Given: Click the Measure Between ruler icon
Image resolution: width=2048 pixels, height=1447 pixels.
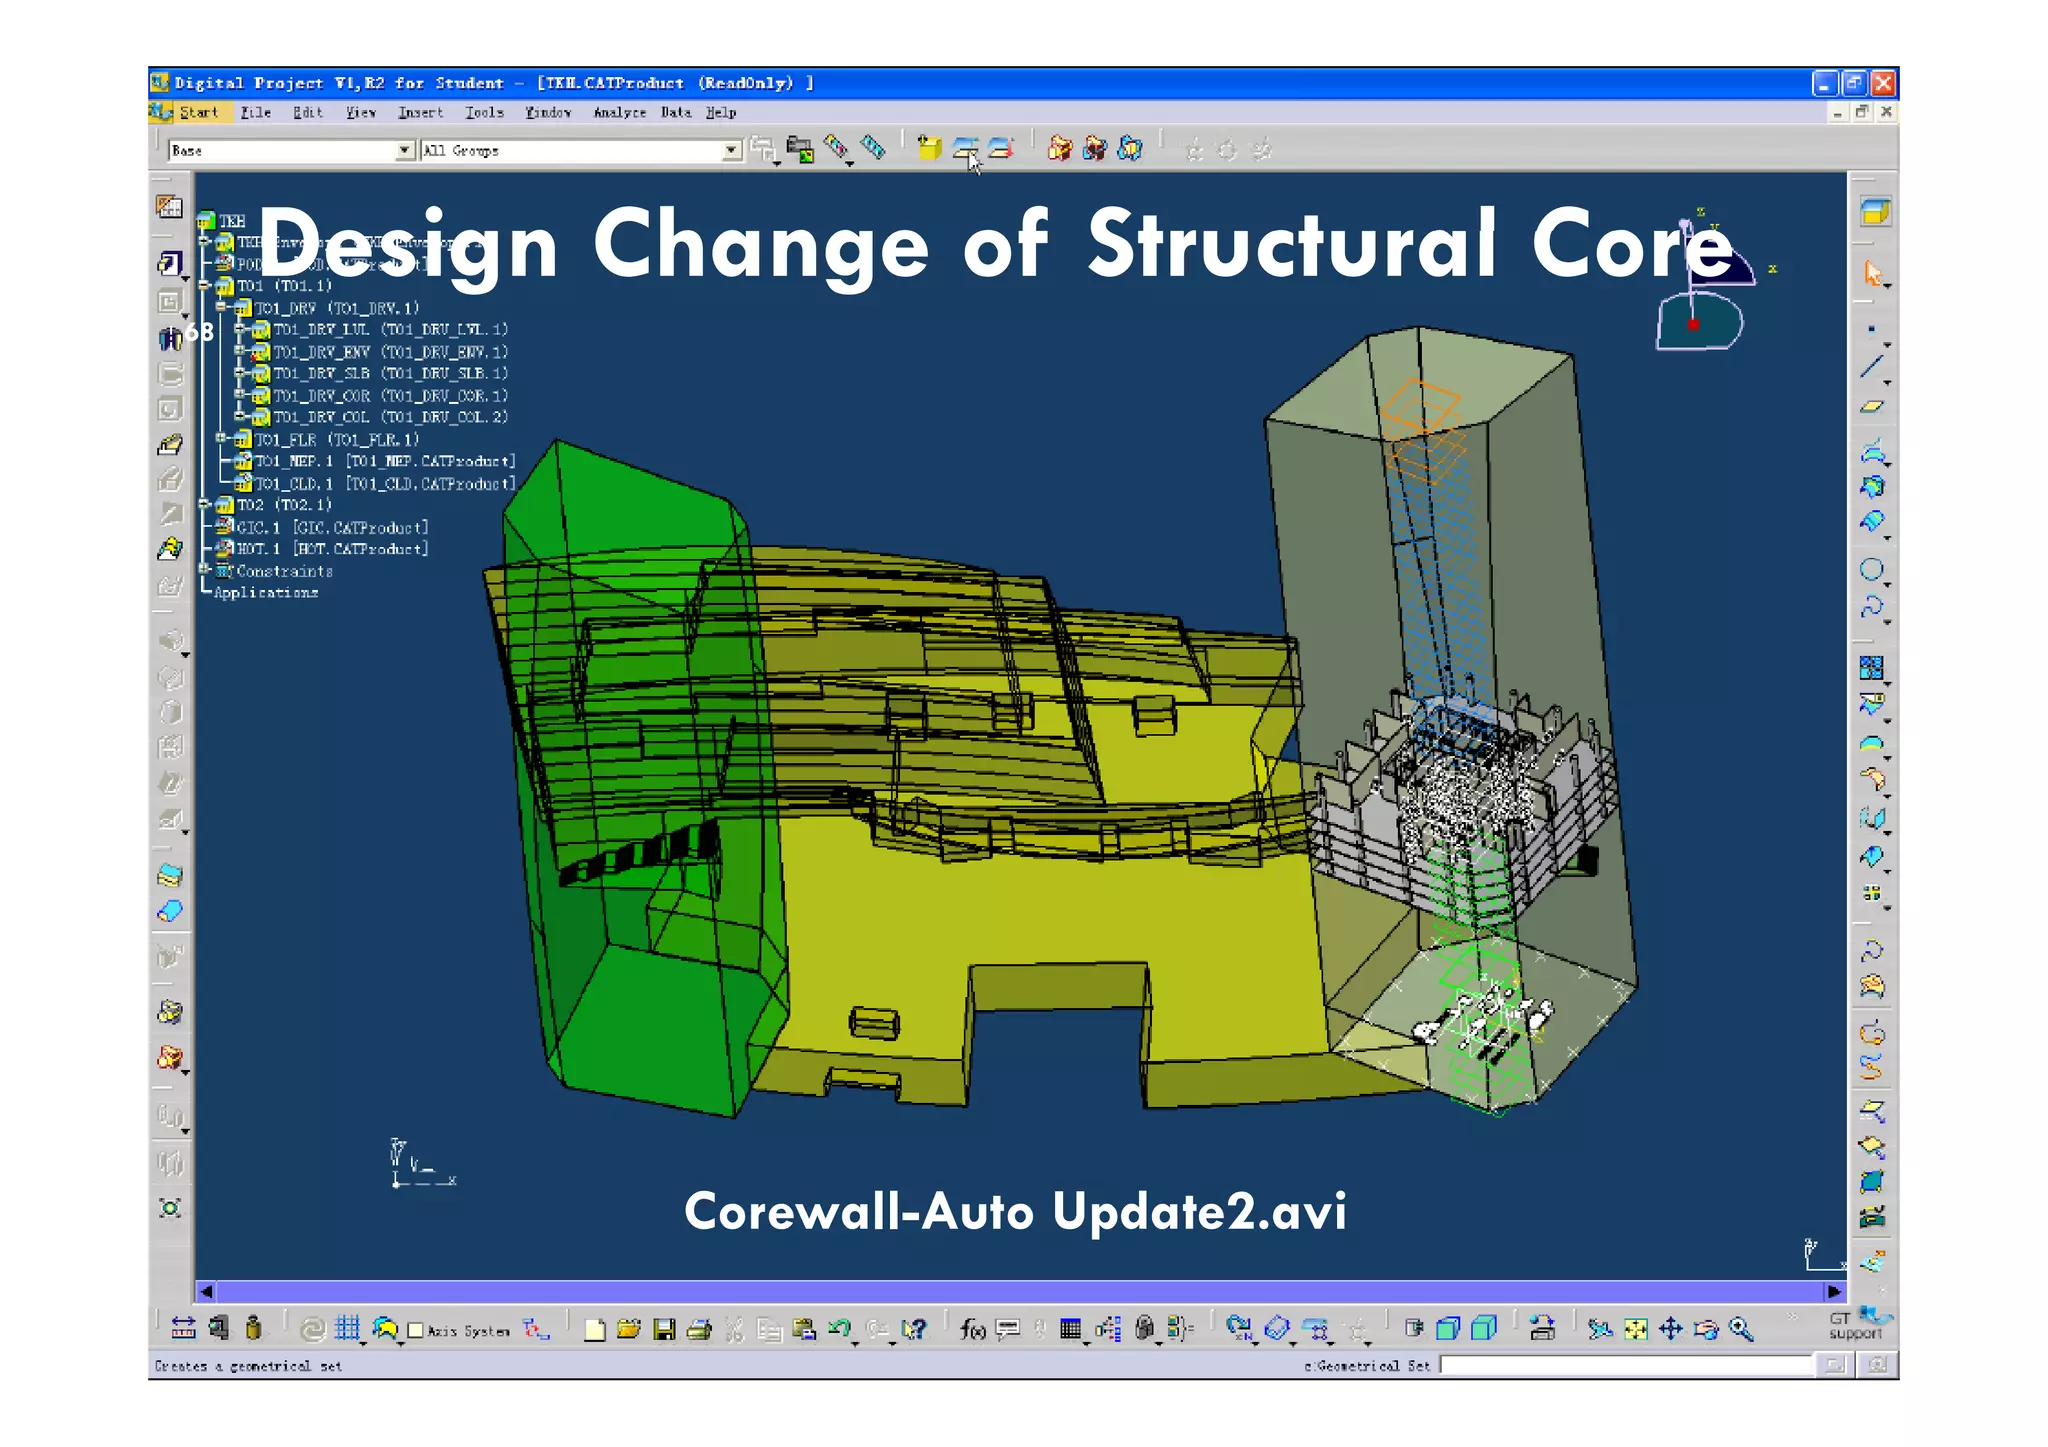Looking at the screenshot, I should click(x=184, y=1329).
